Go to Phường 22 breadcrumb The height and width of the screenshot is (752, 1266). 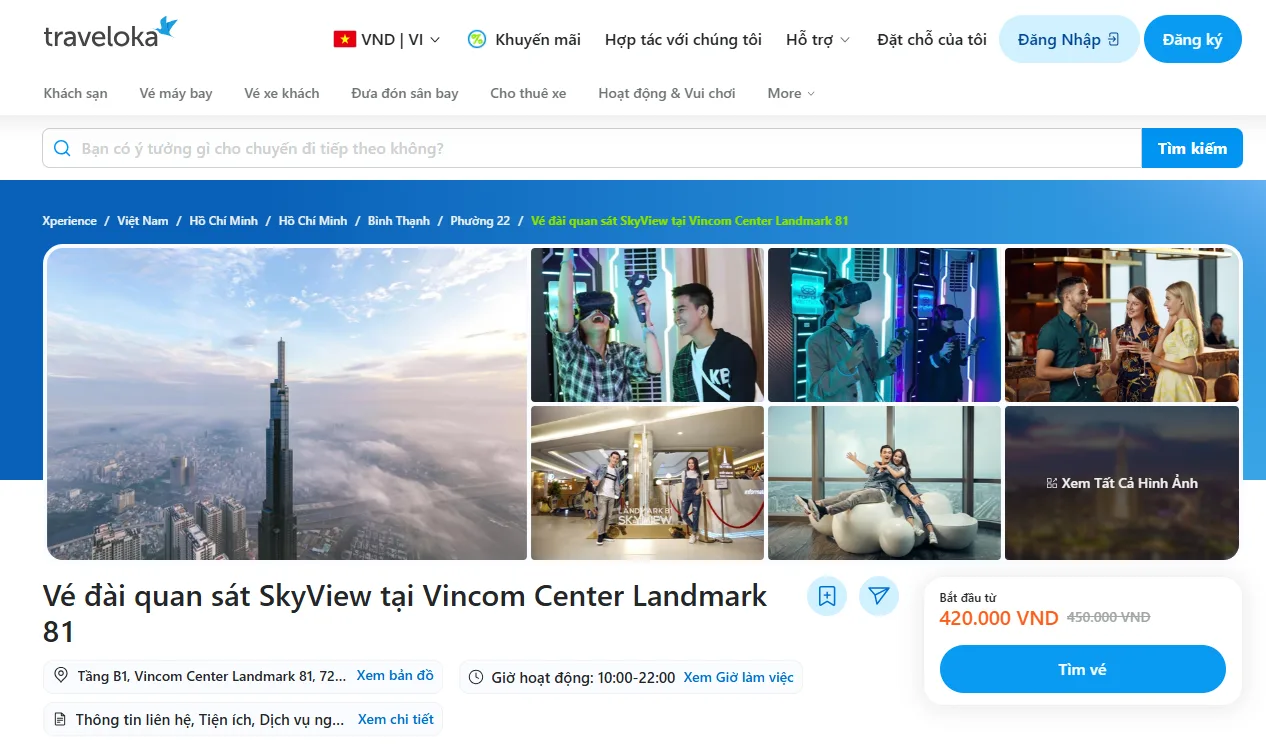coord(480,221)
